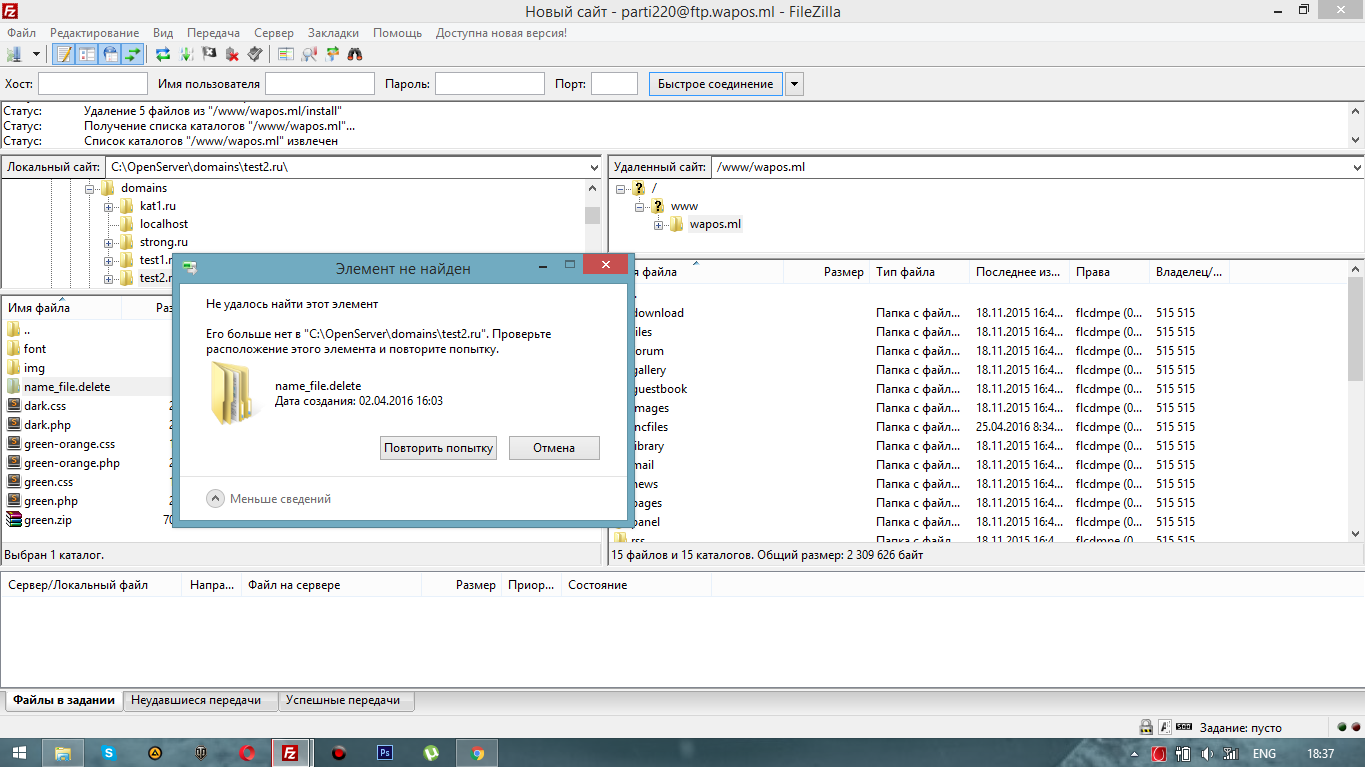Collapse details with Меньше сведений
Screen dimensions: 1365x767
tap(268, 499)
